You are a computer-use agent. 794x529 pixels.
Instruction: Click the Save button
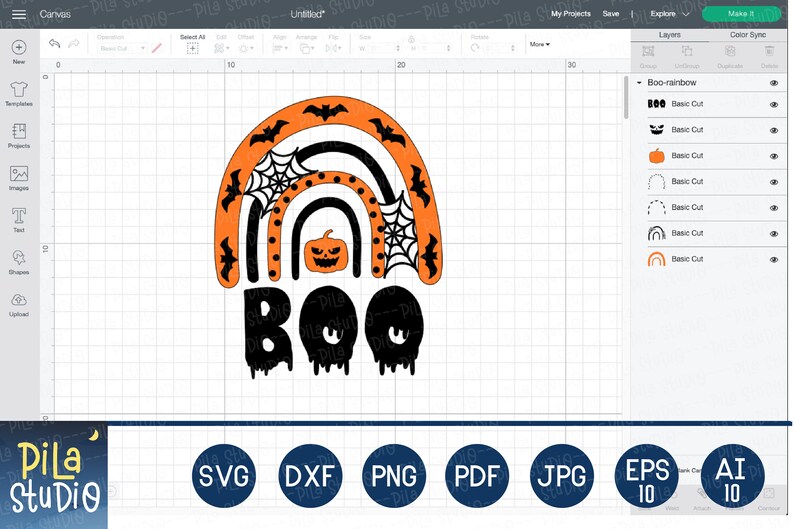[611, 14]
